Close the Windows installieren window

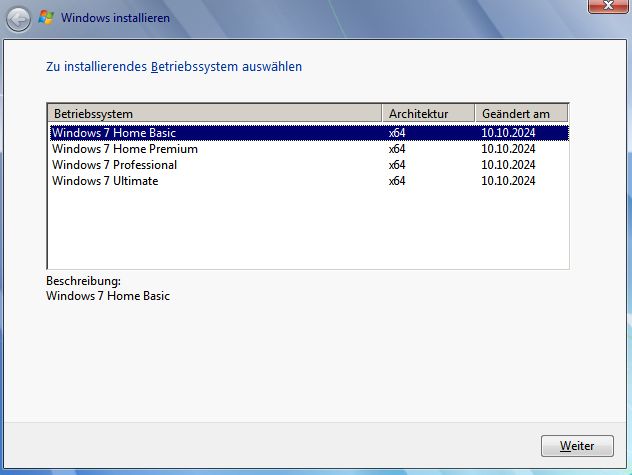[x=608, y=6]
